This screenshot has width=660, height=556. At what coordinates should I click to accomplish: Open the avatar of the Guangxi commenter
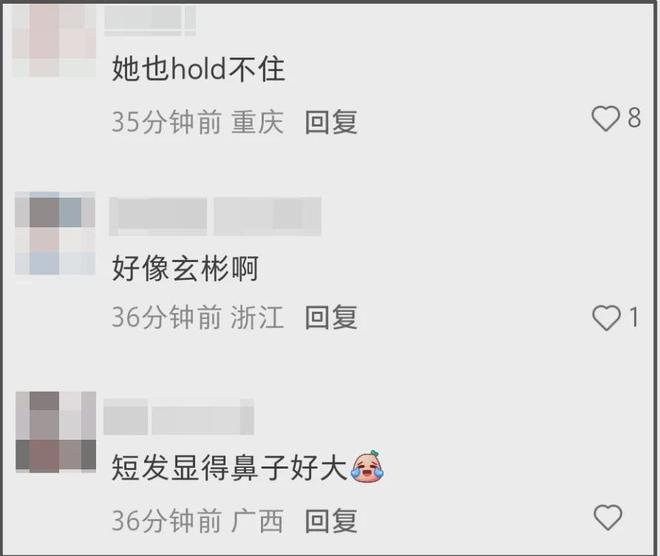tap(56, 431)
